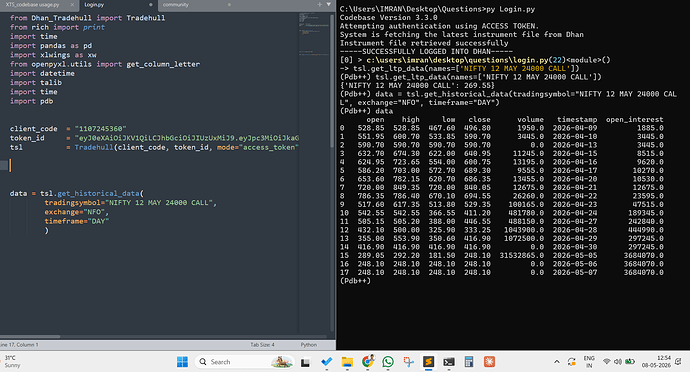Open Calculator from the taskbar

pyautogui.click(x=469, y=362)
